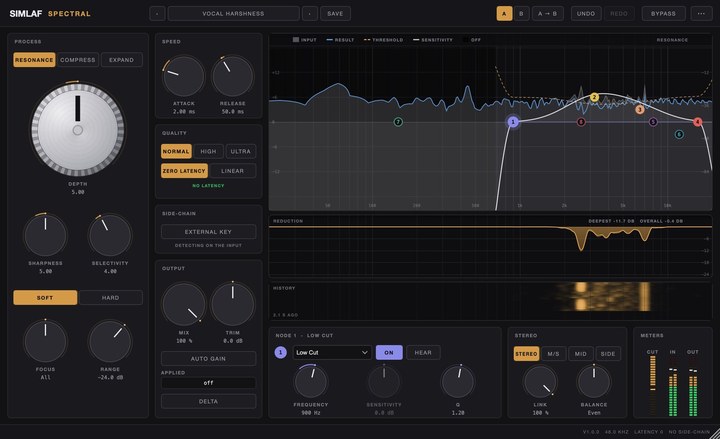Image resolution: width=720 pixels, height=439 pixels.
Task: Click the Sharpness knob
Action: pos(45,235)
